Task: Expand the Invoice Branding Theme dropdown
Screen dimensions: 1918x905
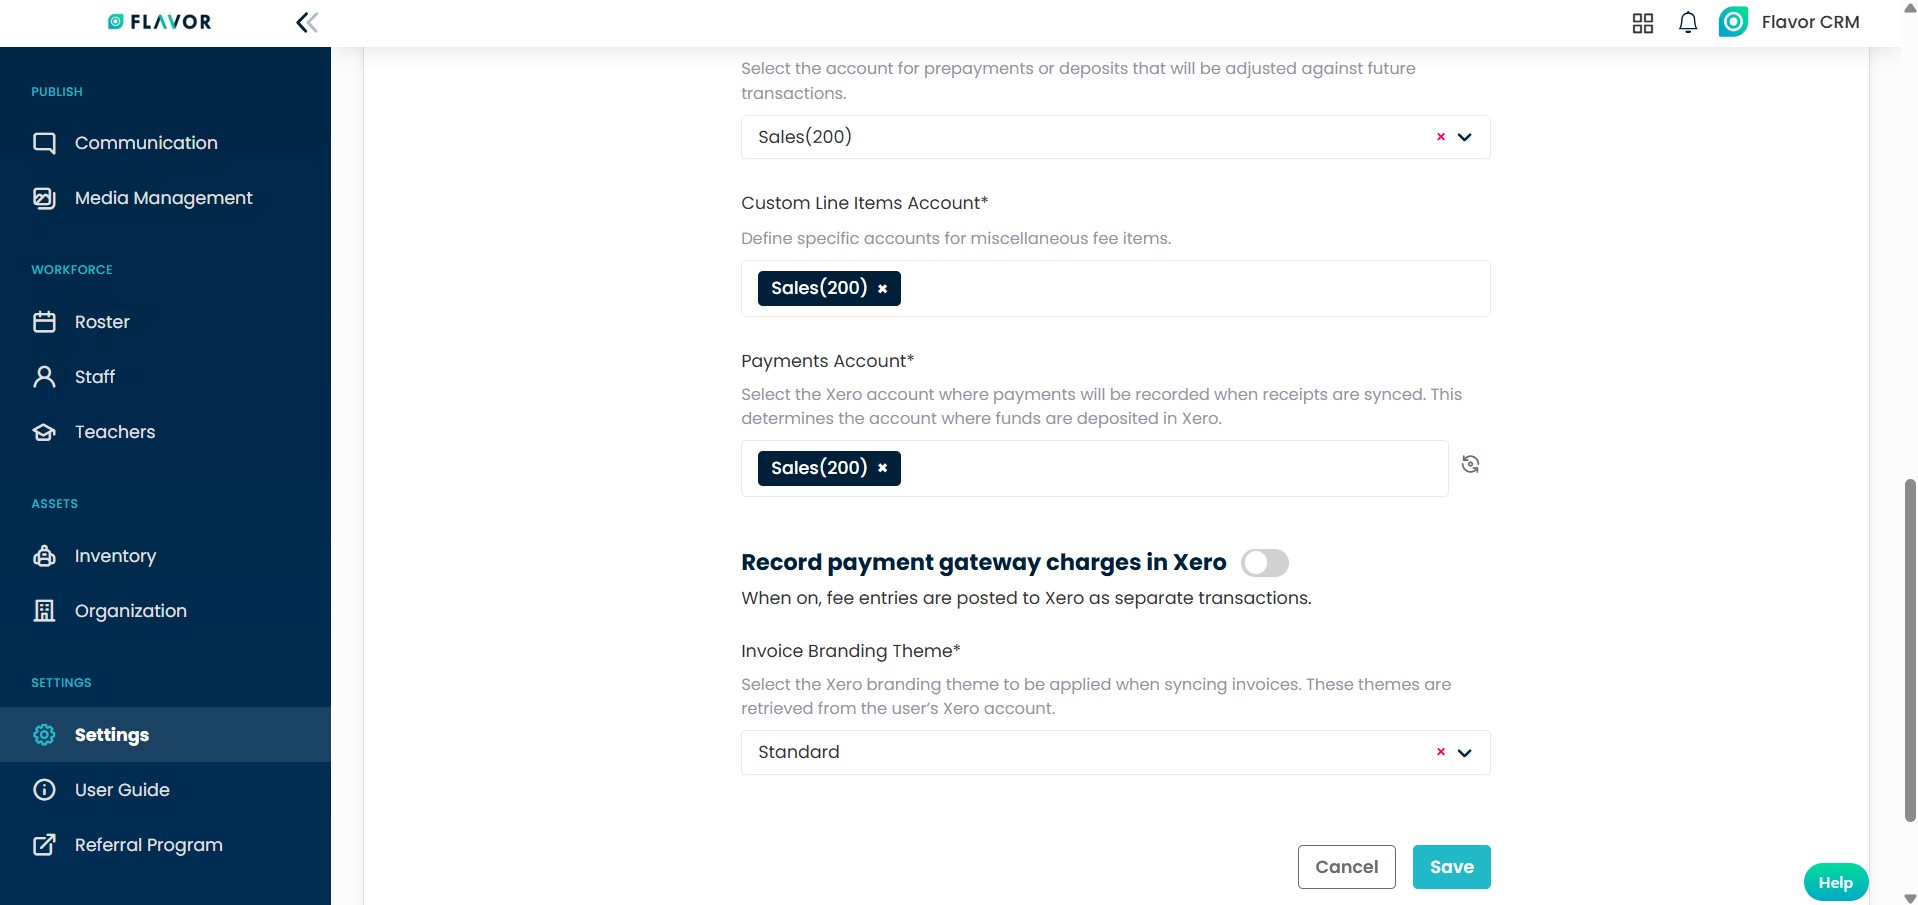Action: click(1465, 753)
